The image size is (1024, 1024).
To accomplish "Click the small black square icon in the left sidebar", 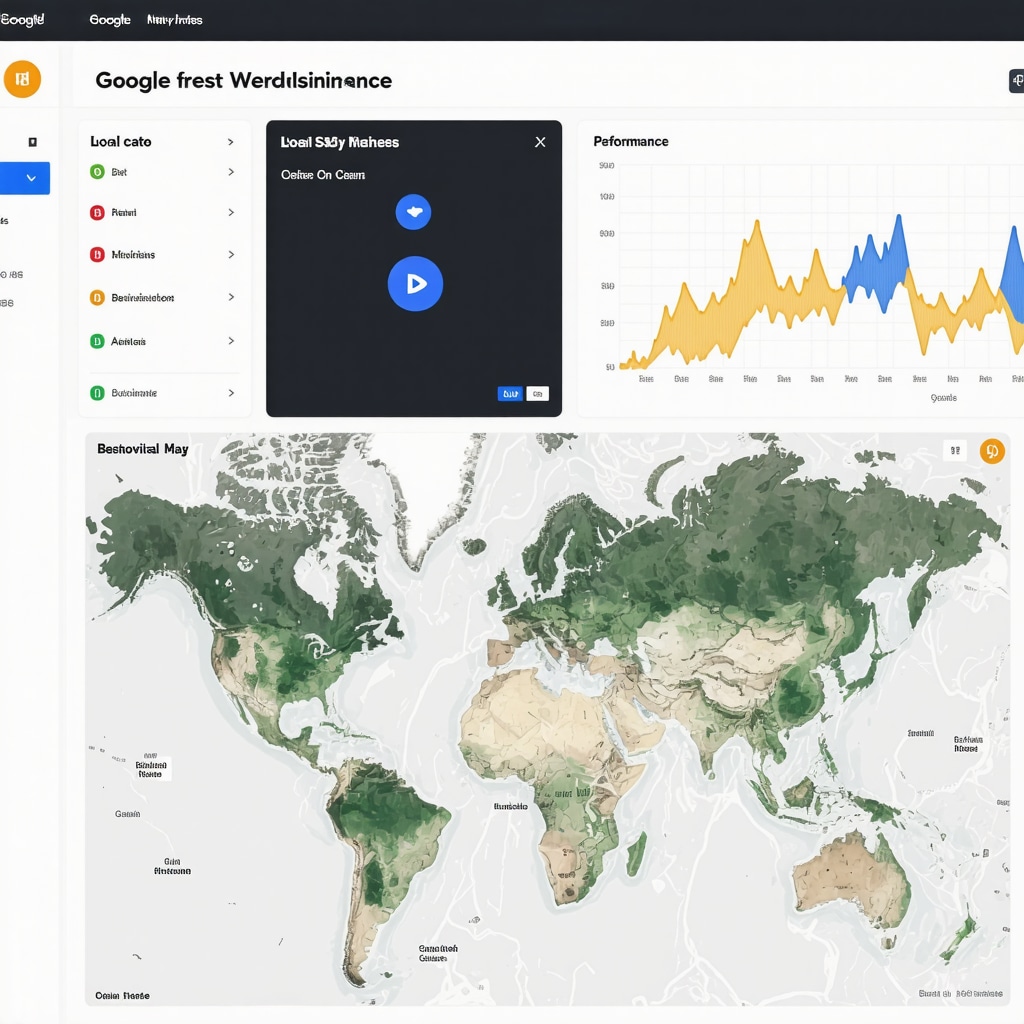I will (x=33, y=142).
